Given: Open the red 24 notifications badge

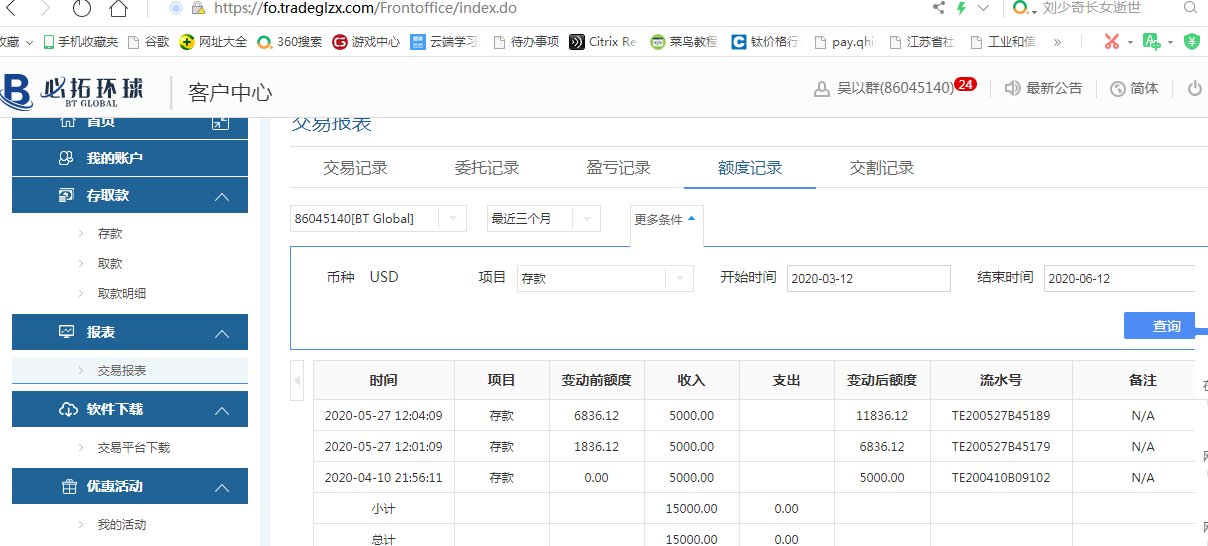Looking at the screenshot, I should tap(965, 84).
